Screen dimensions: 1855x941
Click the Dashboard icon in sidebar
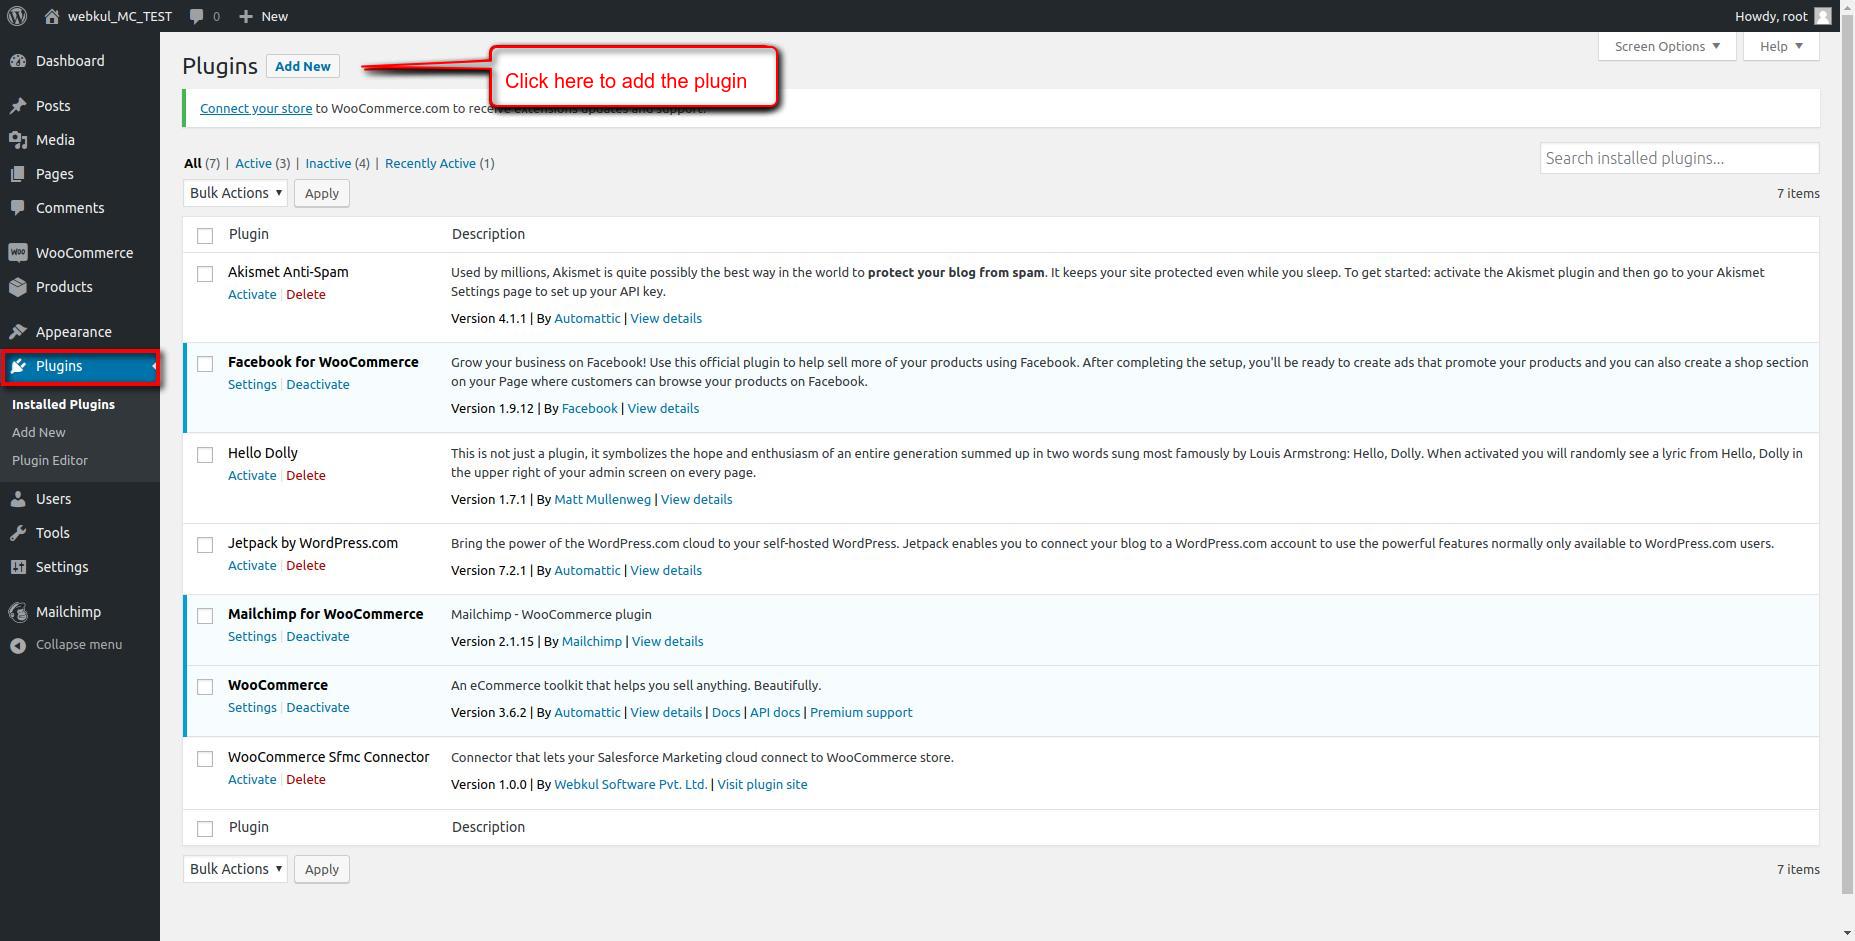pyautogui.click(x=18, y=61)
